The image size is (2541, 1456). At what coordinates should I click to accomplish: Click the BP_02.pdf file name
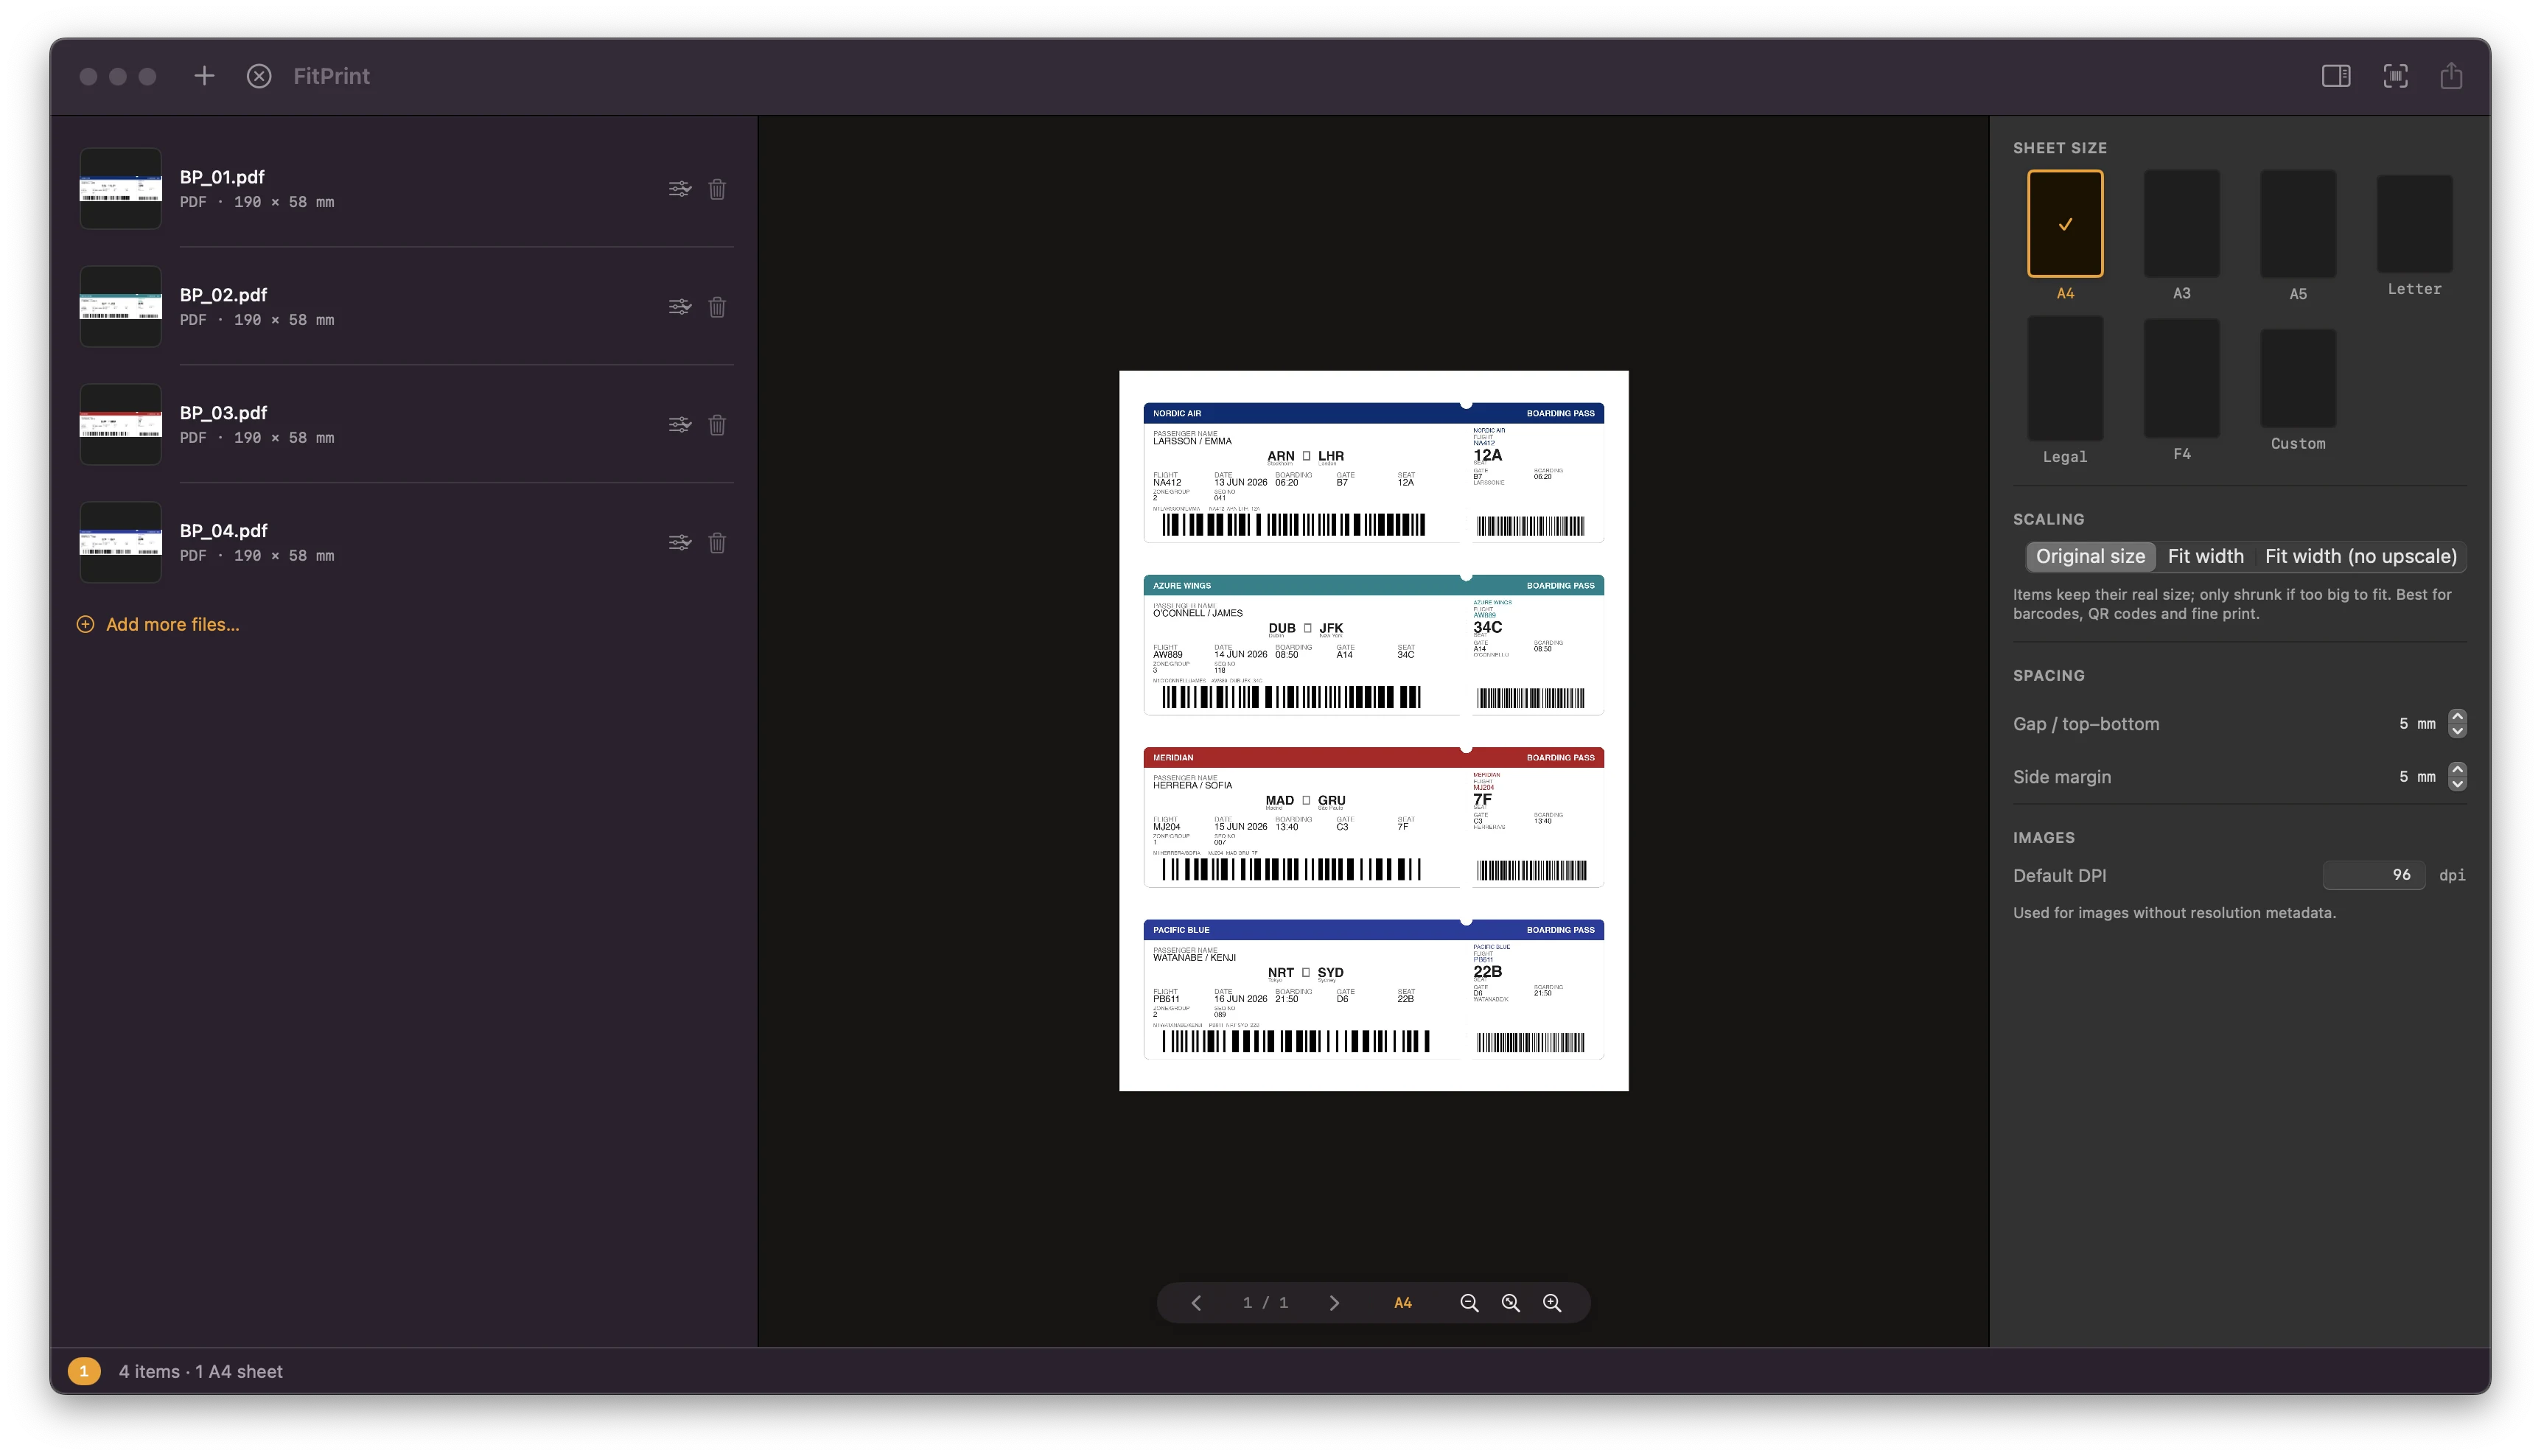point(223,295)
